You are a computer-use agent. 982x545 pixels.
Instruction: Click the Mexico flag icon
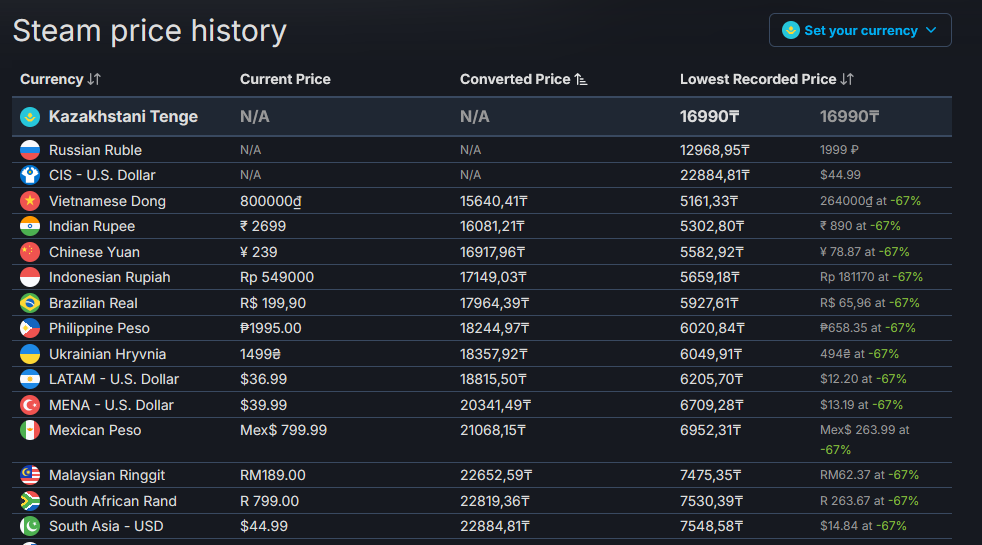click(30, 430)
